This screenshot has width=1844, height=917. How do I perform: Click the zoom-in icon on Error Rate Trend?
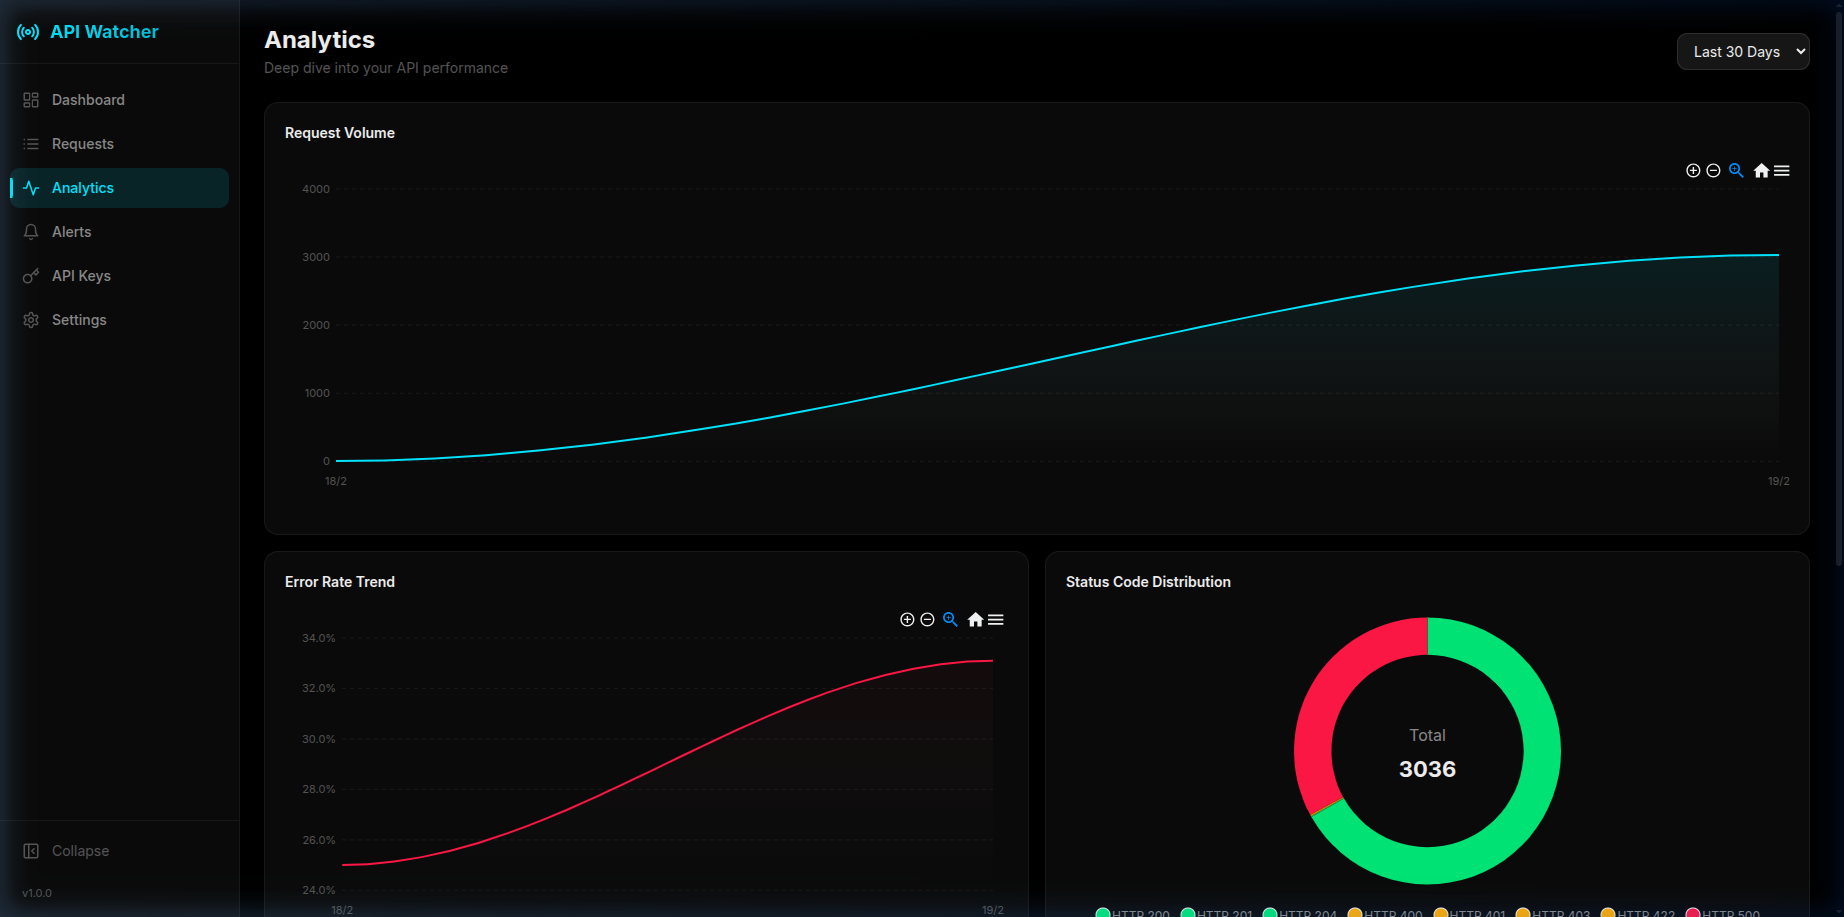pyautogui.click(x=907, y=619)
